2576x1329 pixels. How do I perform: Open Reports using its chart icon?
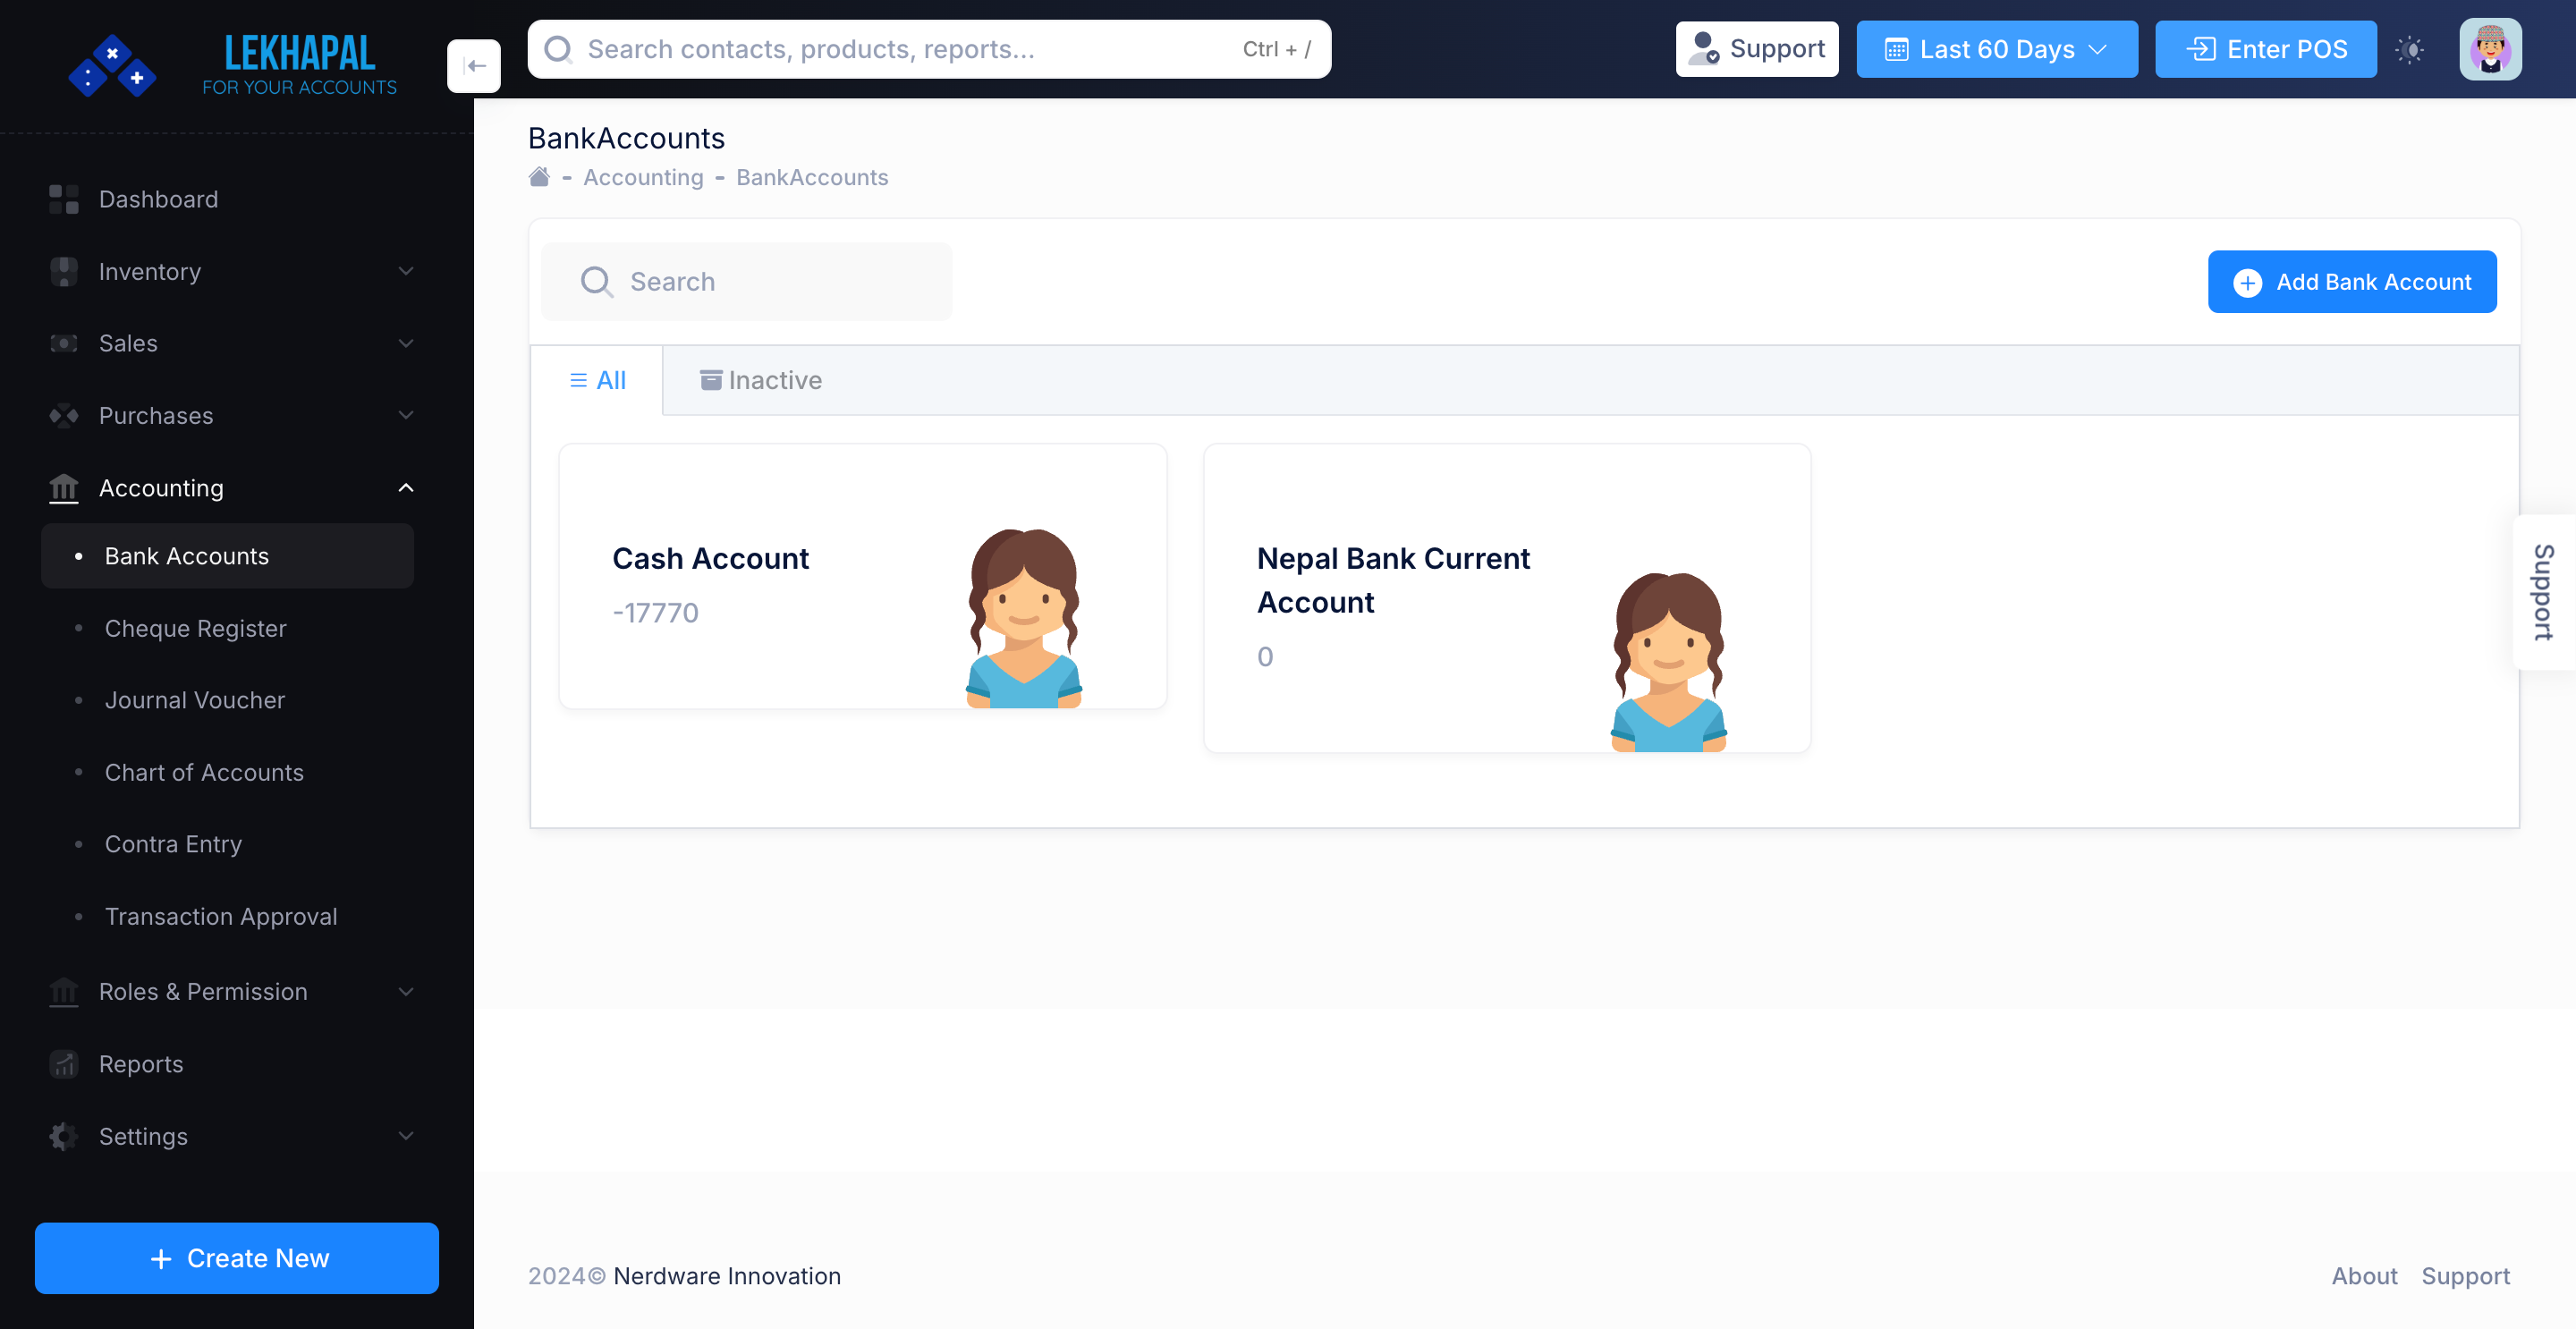63,1064
